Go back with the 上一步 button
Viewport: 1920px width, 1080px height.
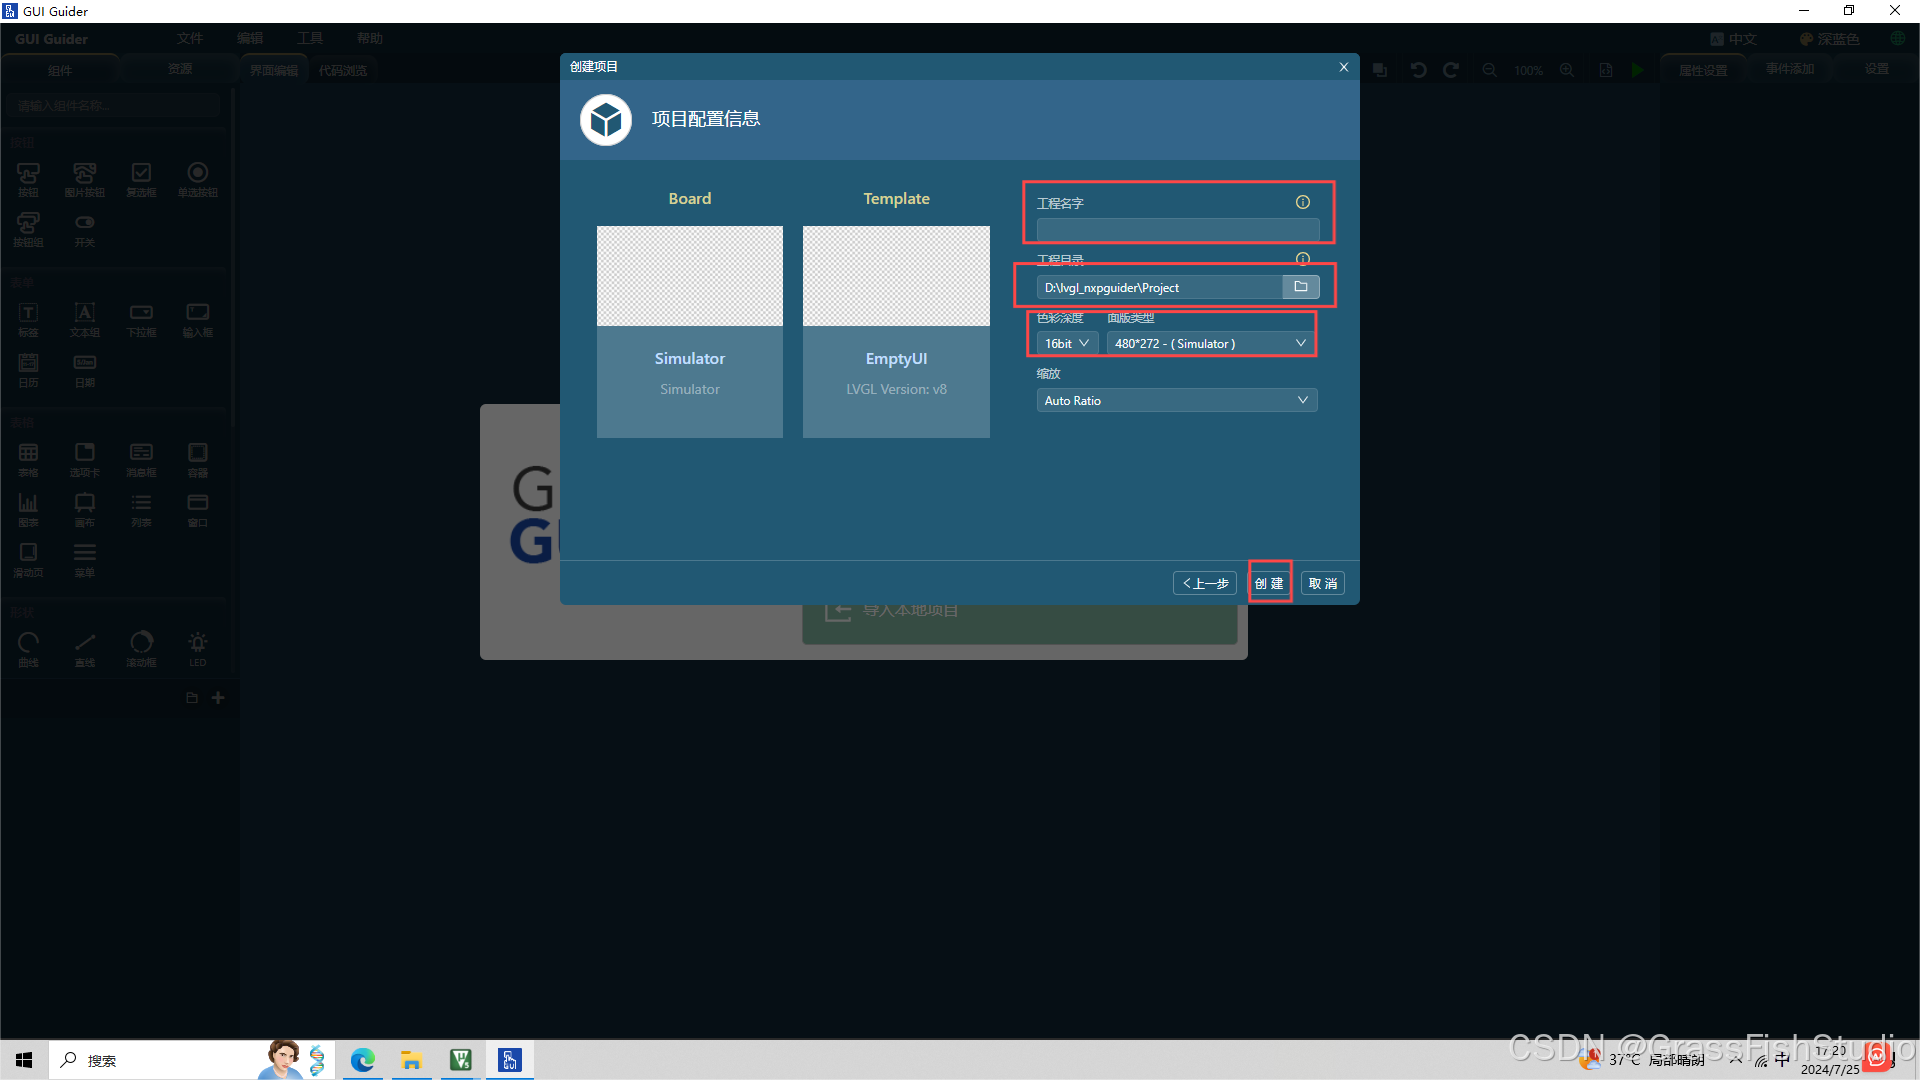1205,583
